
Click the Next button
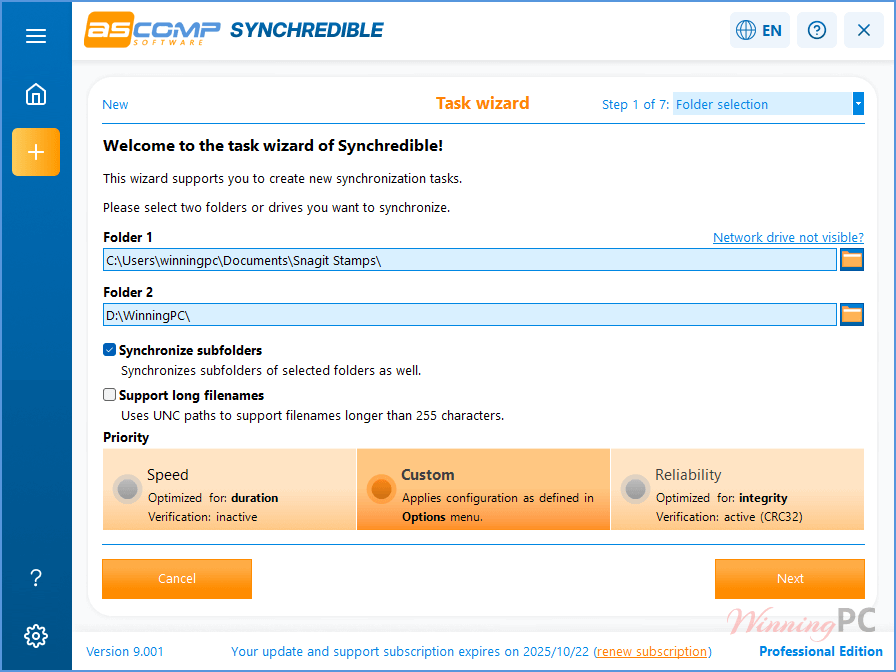pyautogui.click(x=790, y=579)
